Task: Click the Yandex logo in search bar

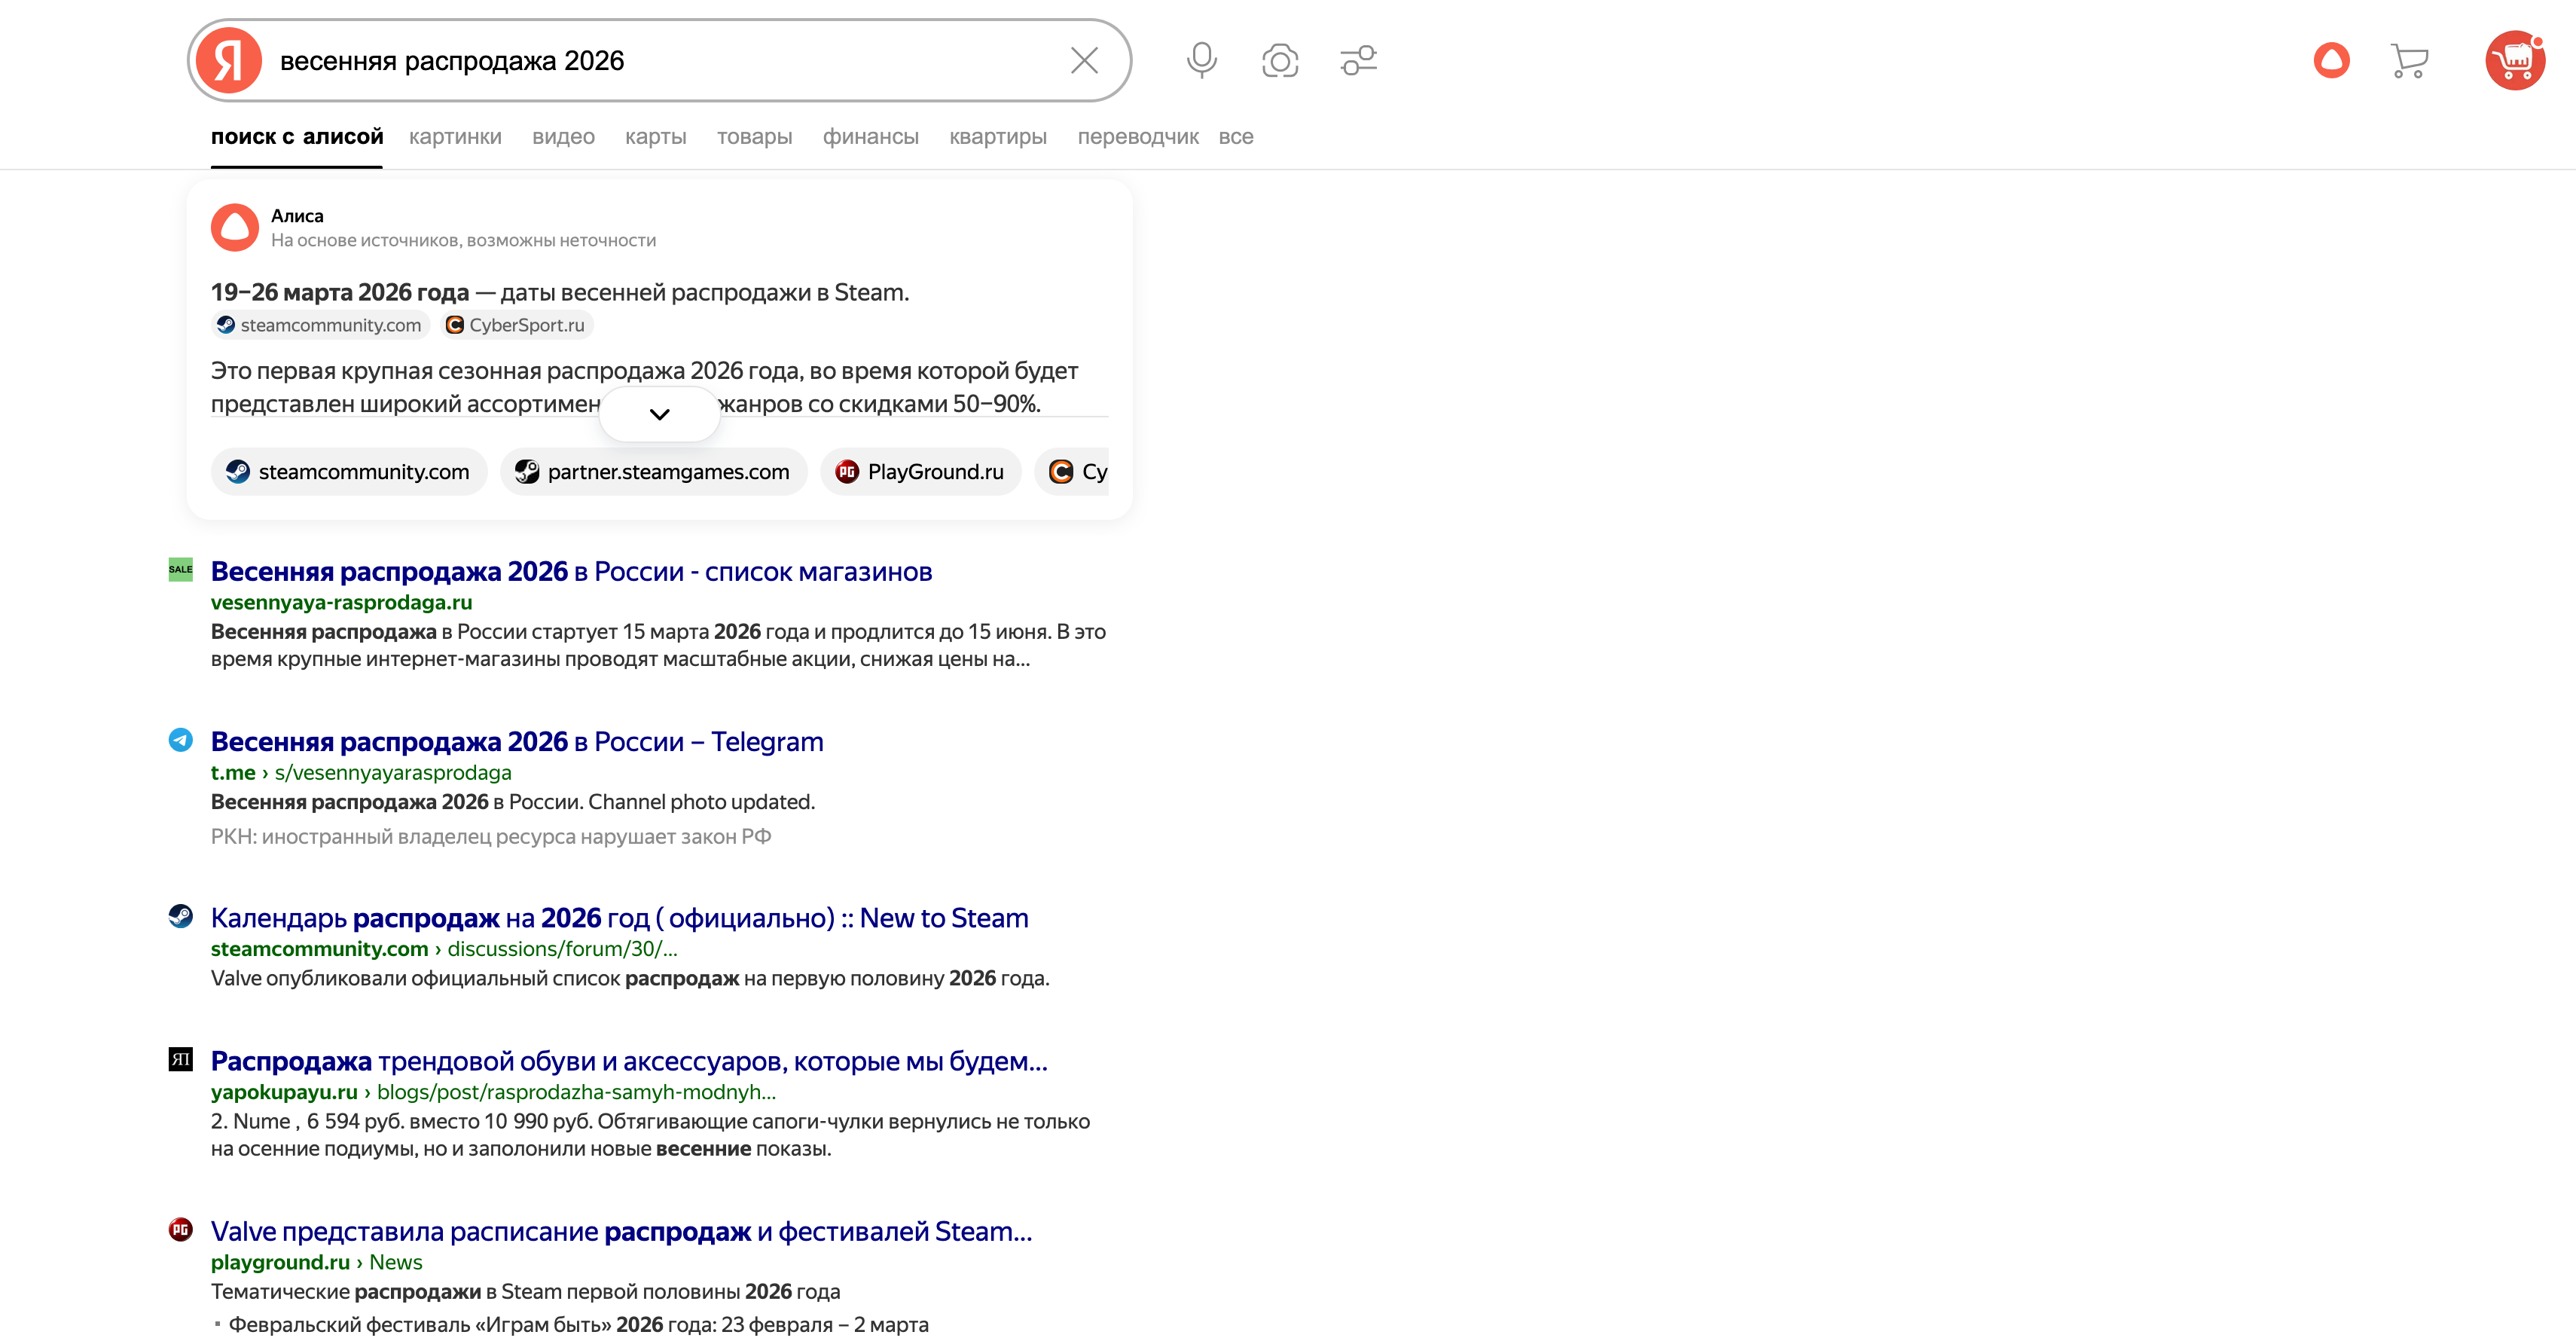Action: point(229,61)
